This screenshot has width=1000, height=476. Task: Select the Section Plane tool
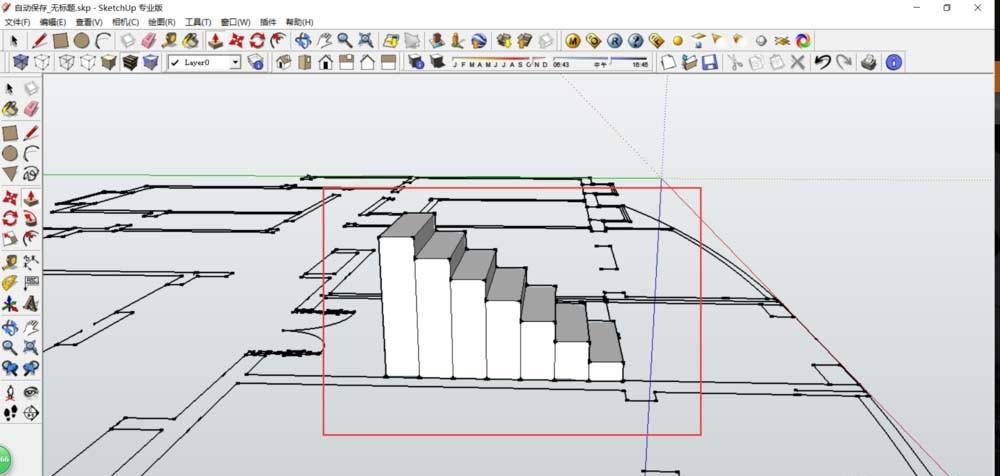coord(31,413)
